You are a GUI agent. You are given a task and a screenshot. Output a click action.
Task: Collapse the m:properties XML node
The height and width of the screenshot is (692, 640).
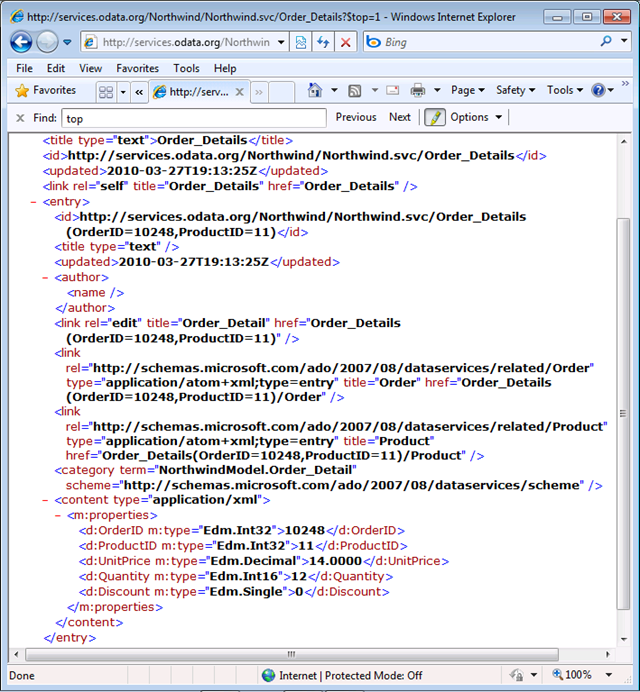click(x=60, y=514)
